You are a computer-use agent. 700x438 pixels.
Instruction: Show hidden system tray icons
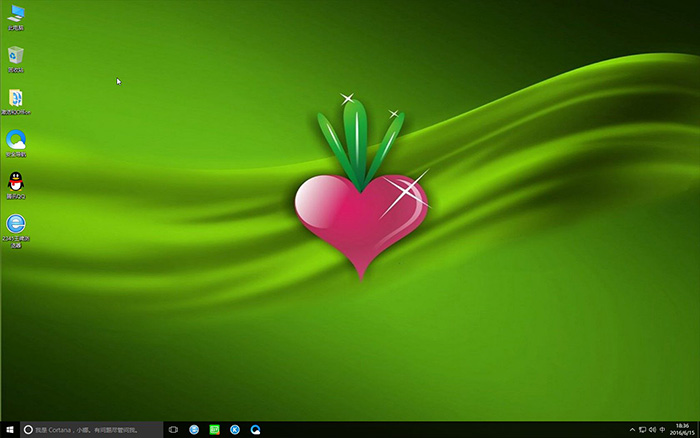[x=632, y=430]
